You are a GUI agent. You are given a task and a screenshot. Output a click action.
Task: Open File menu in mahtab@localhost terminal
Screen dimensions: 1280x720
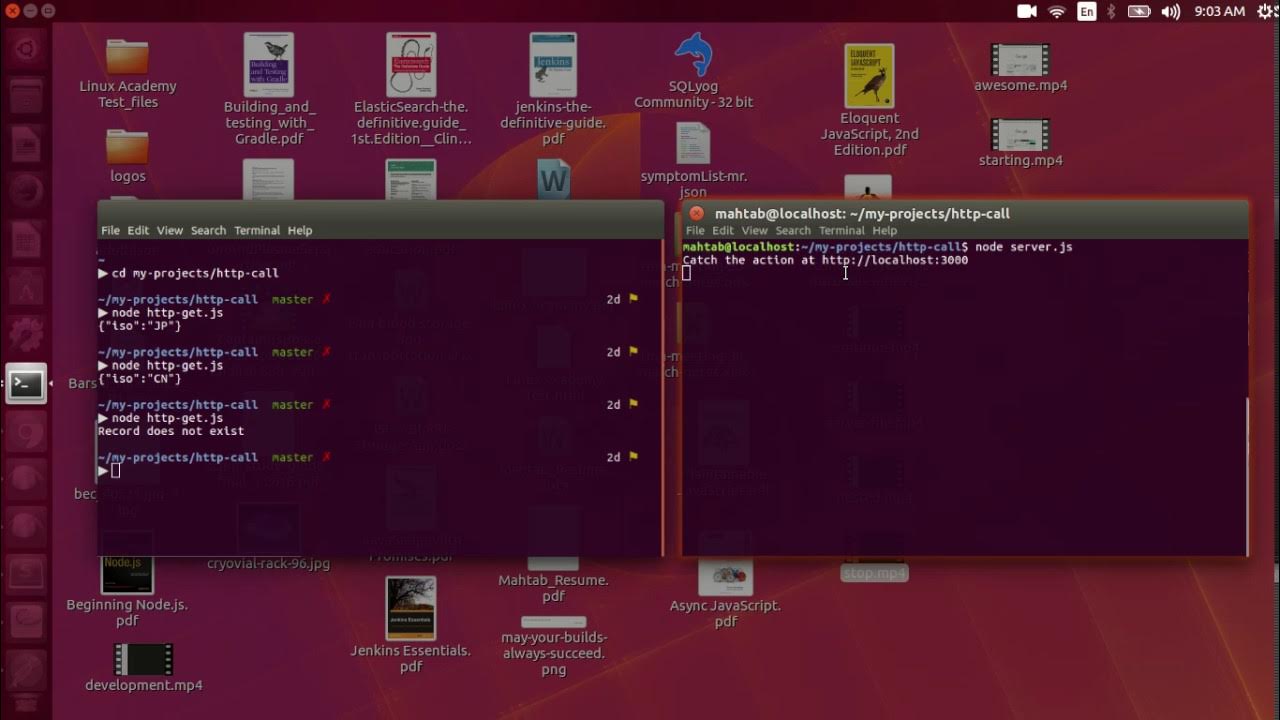pos(695,230)
